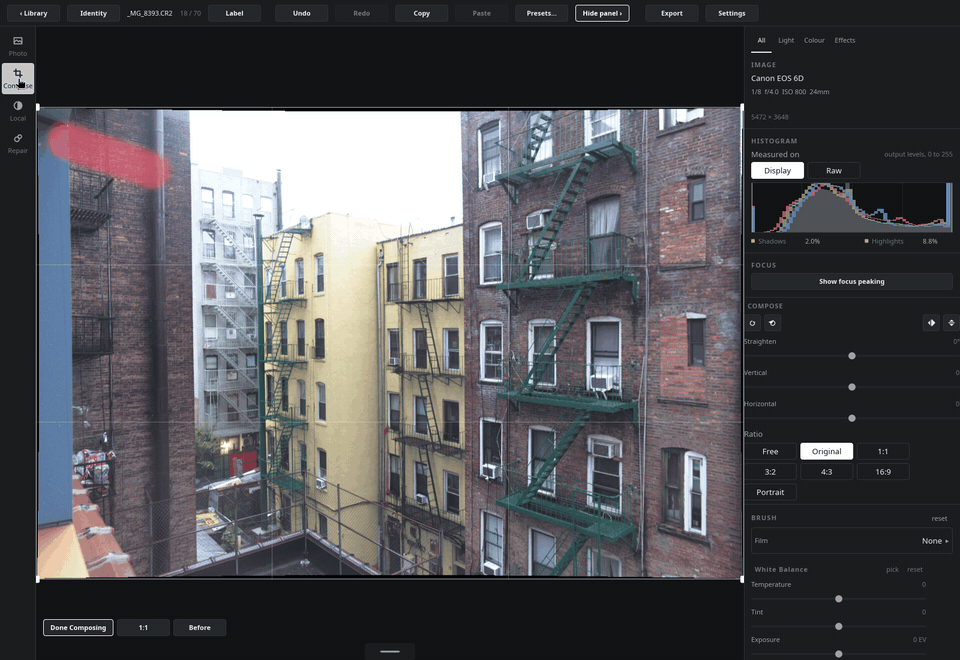Viewport: 960px width, 660px height.
Task: Open the Effects tab
Action: click(x=845, y=40)
